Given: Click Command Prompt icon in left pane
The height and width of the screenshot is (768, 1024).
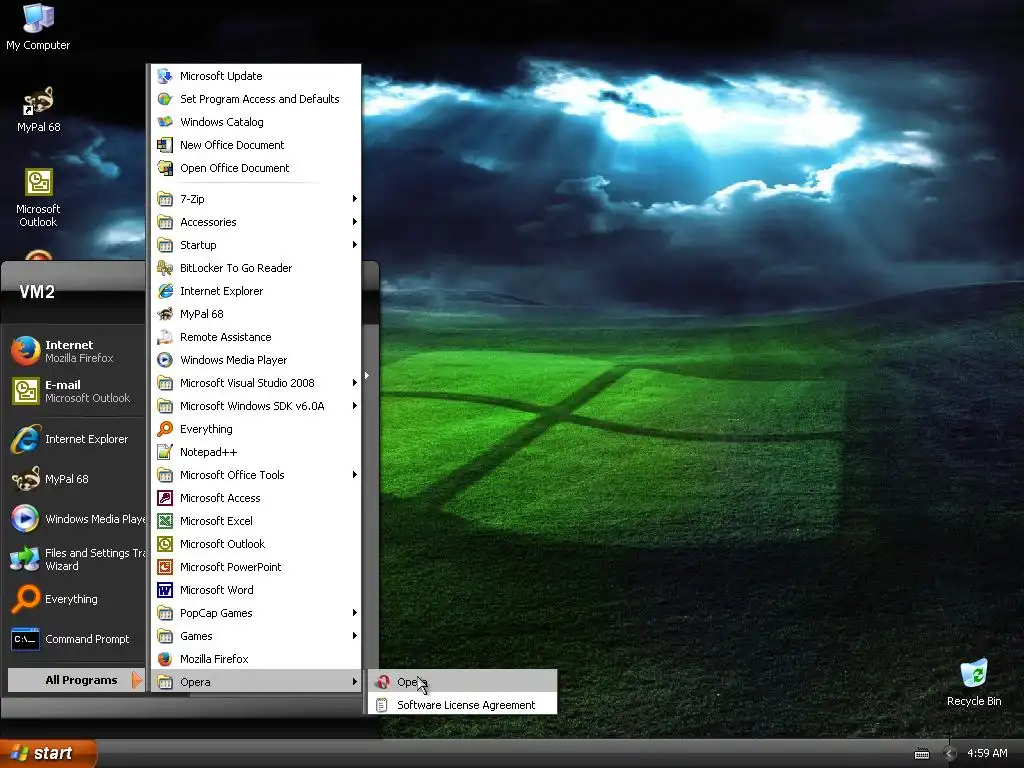Looking at the screenshot, I should point(25,639).
